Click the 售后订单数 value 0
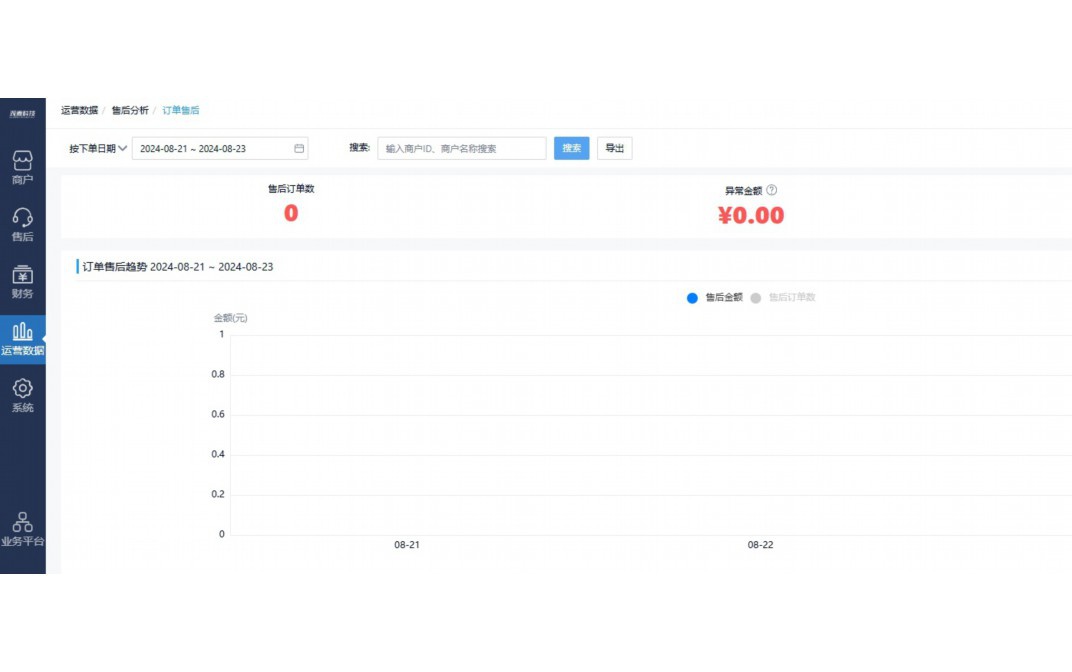The height and width of the screenshot is (672, 1072). click(x=291, y=213)
